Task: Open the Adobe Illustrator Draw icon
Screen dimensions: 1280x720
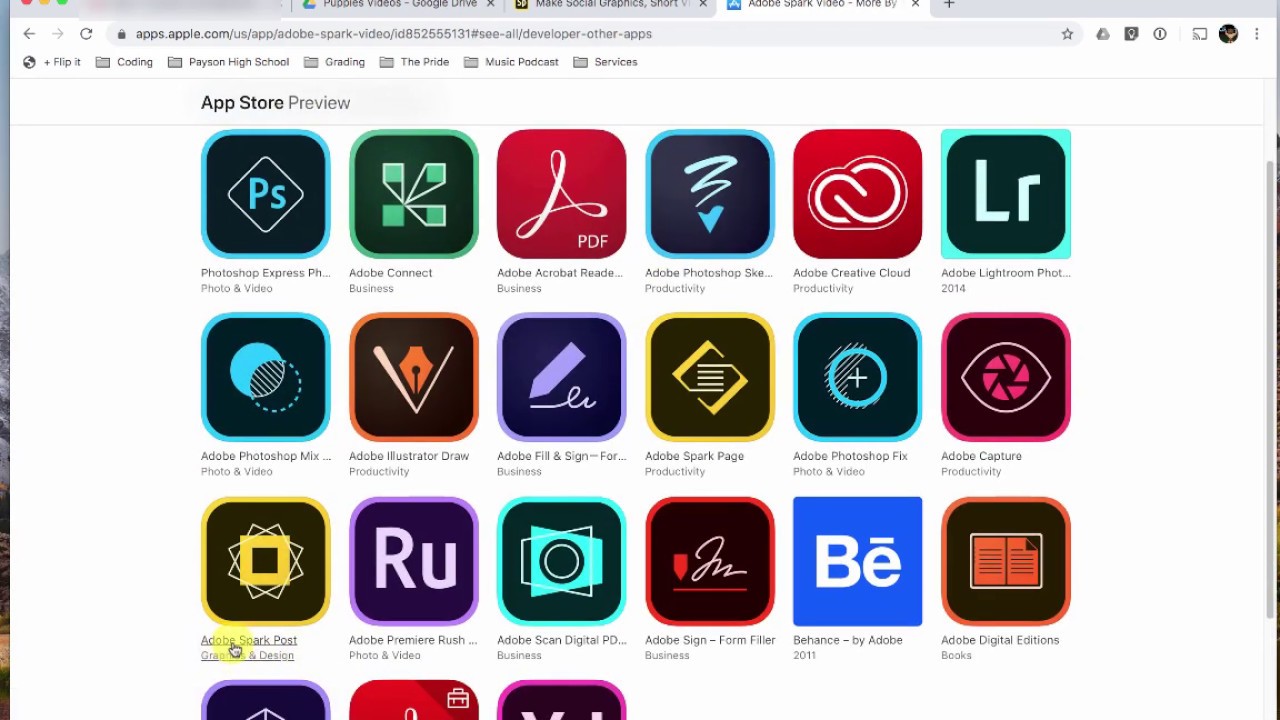Action: point(413,377)
